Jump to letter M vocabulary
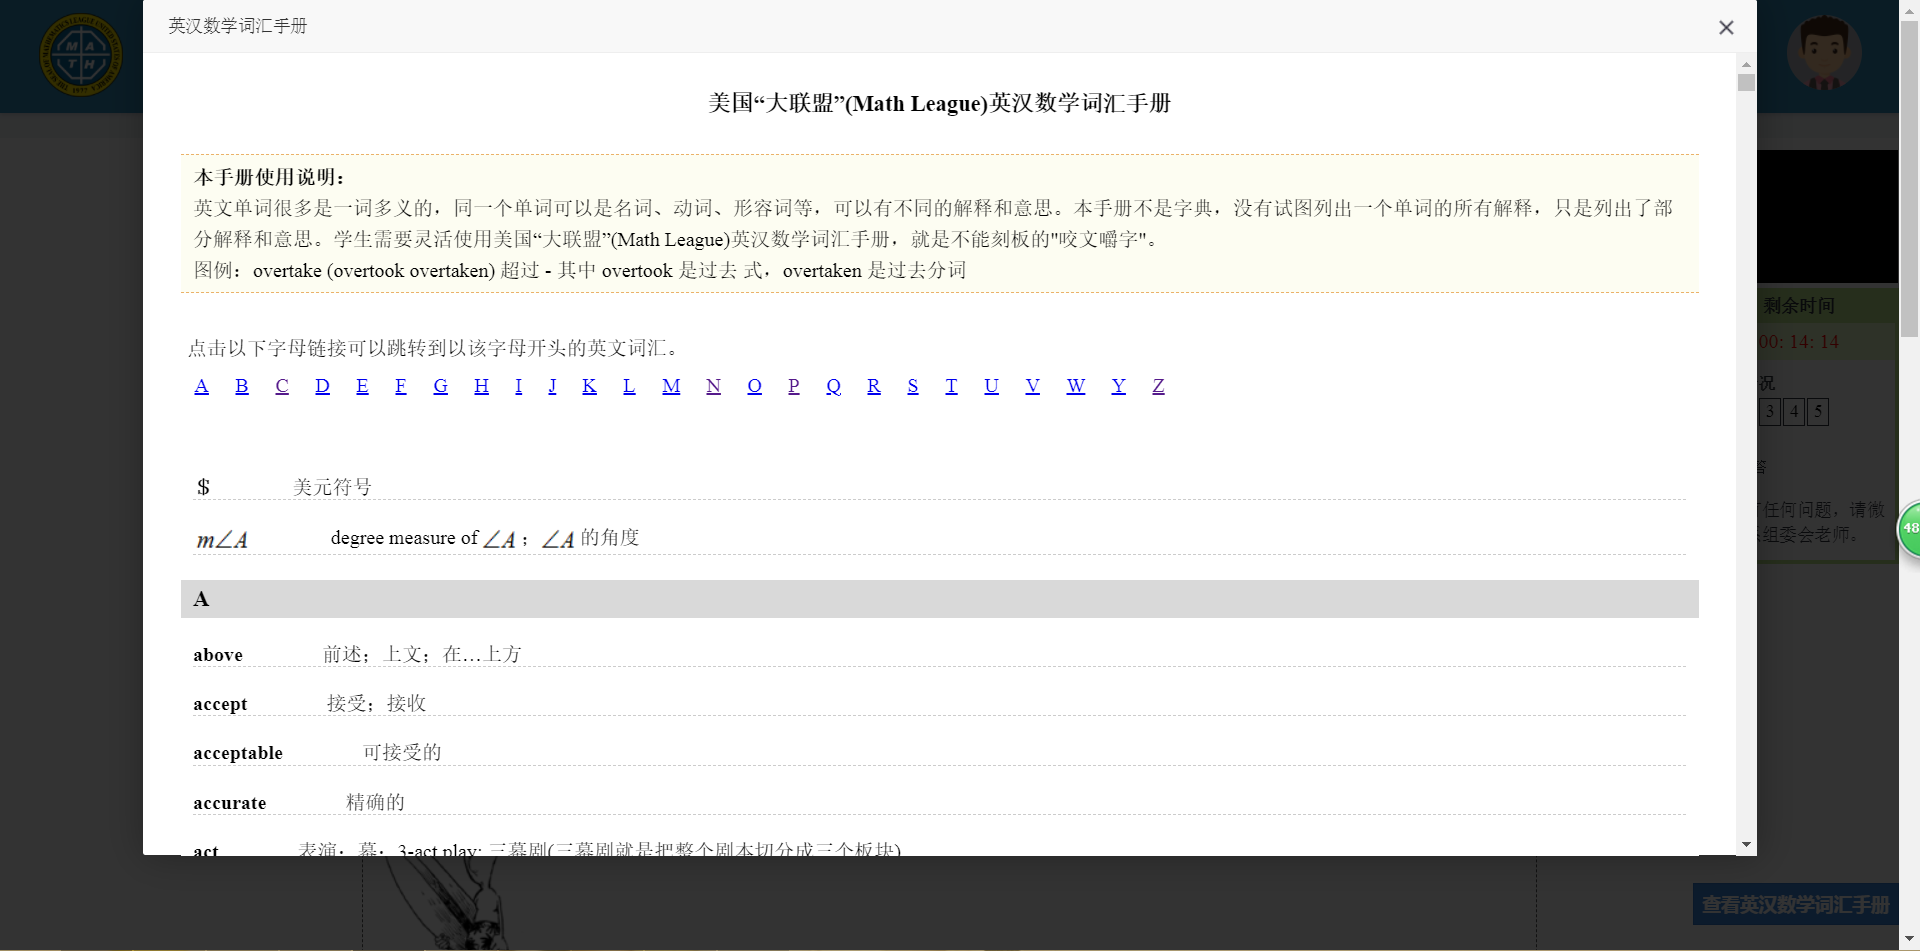Screen dimensions: 1920x951 click(x=671, y=386)
